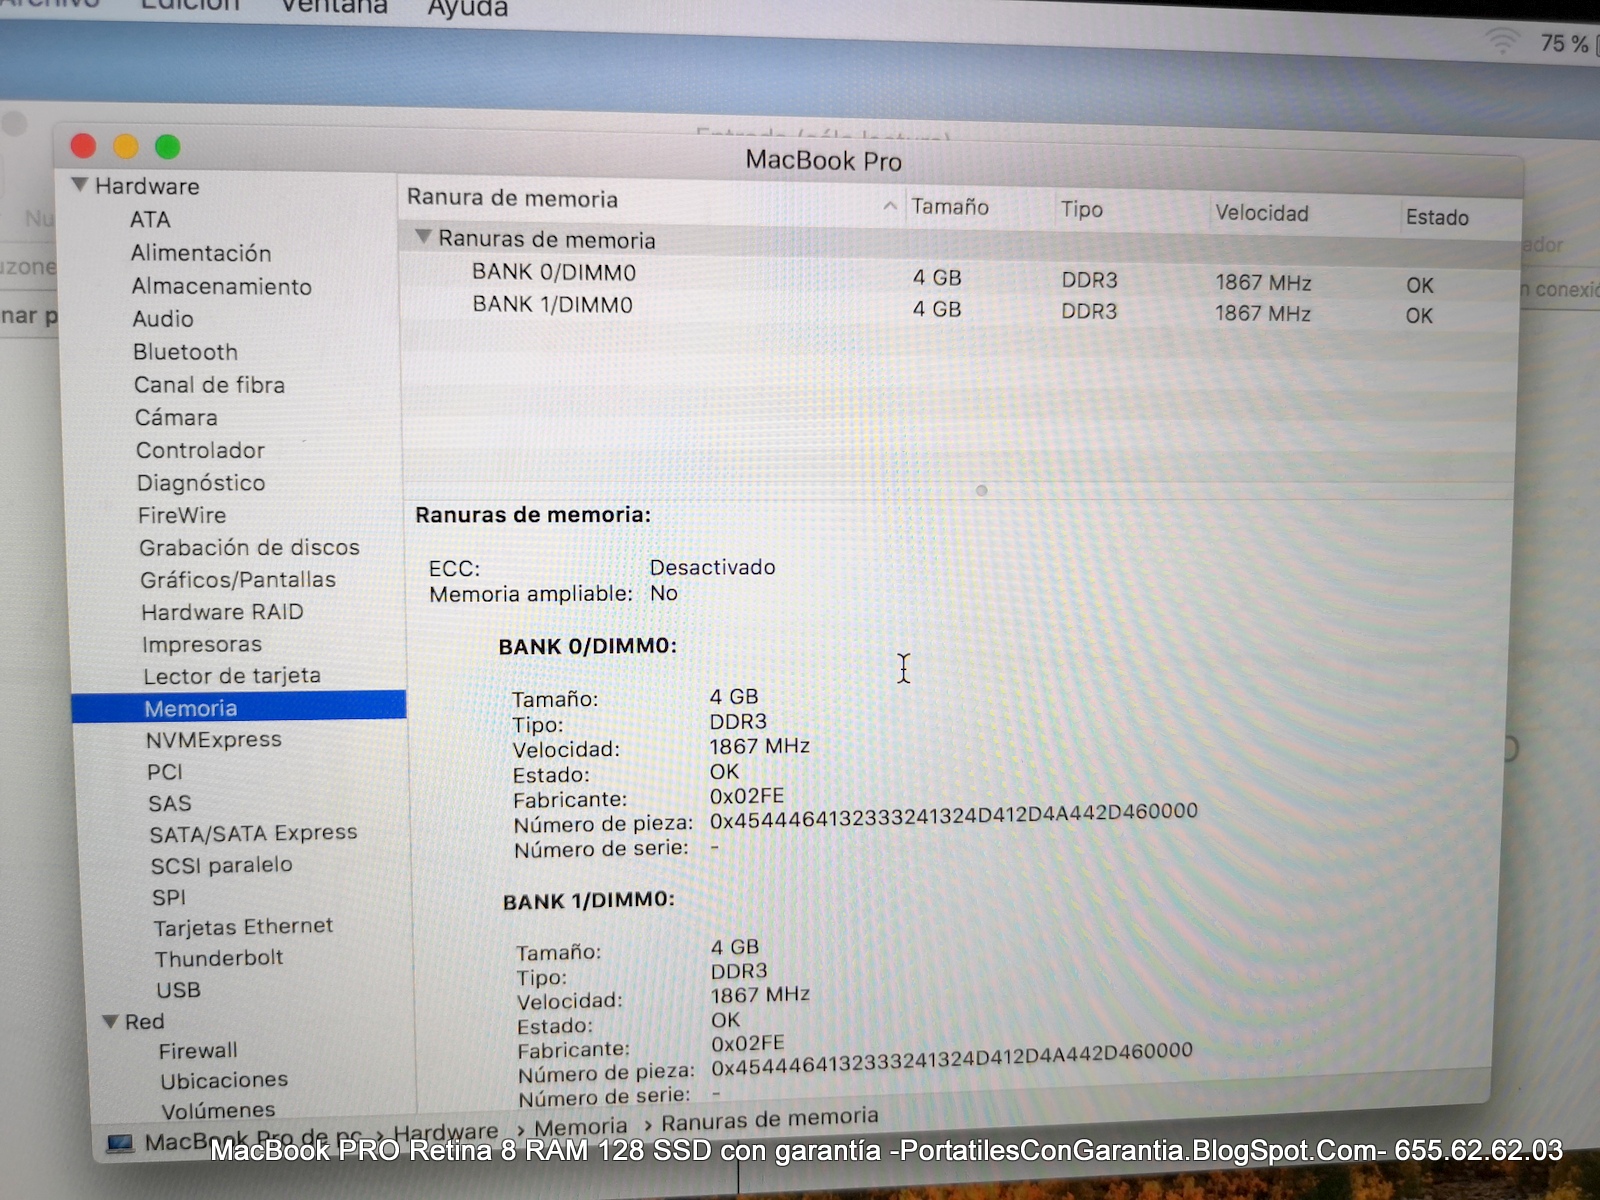Click the Memoria ampliable label
The width and height of the screenshot is (1600, 1200).
(531, 594)
